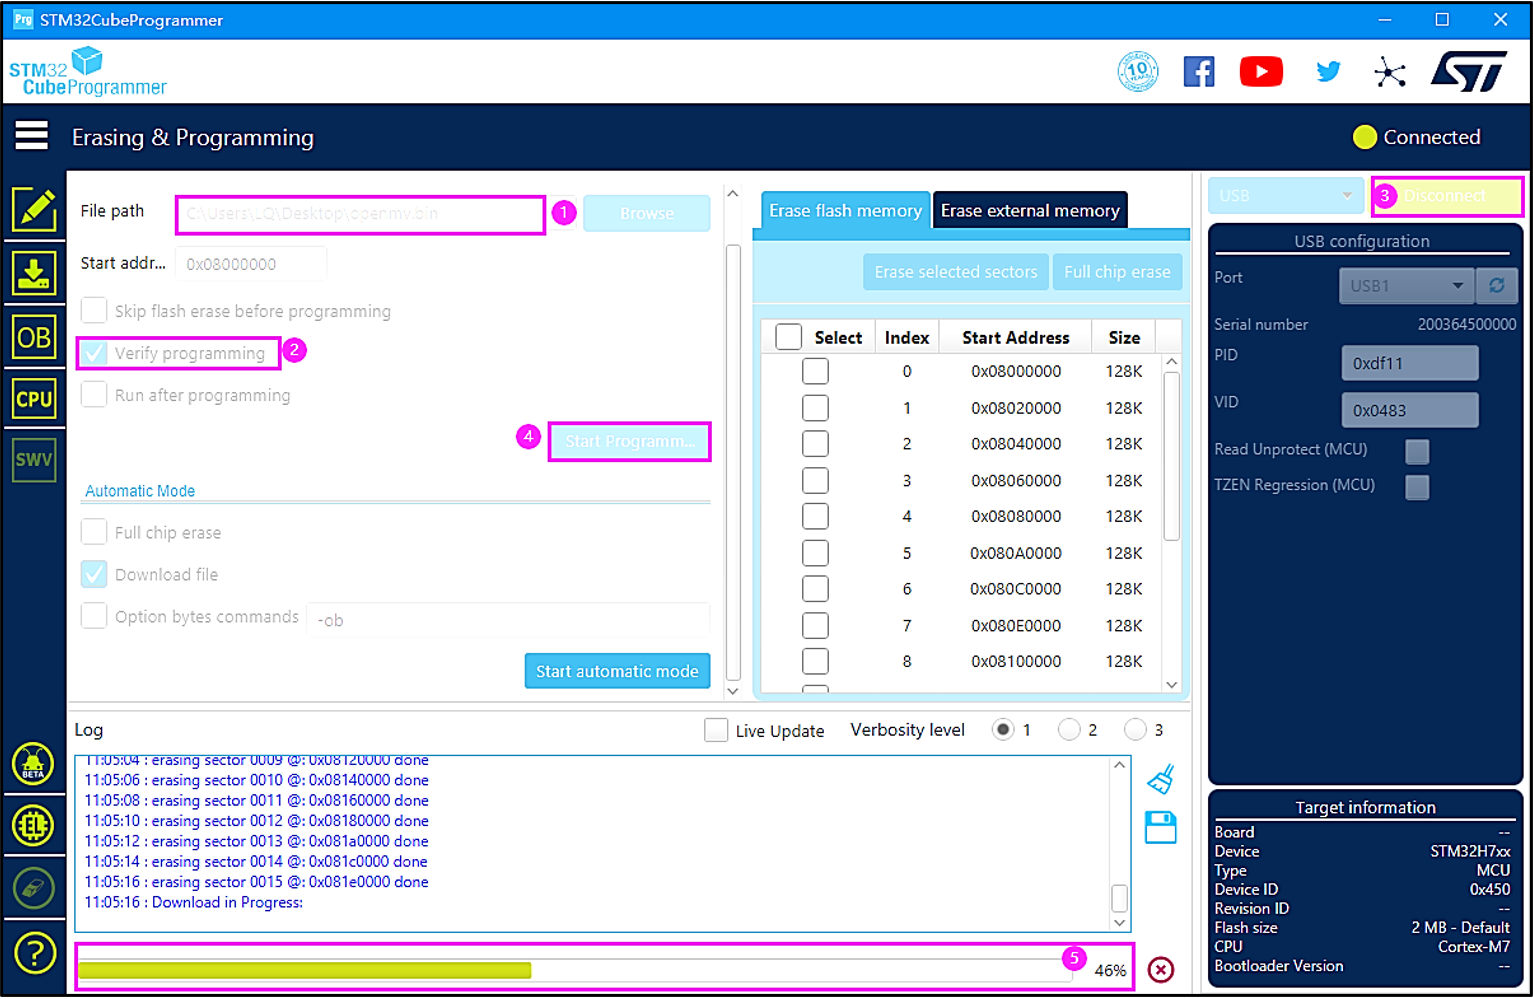This screenshot has width=1533, height=999.
Task: Open Erasing & Programming download icon
Action: coord(34,272)
